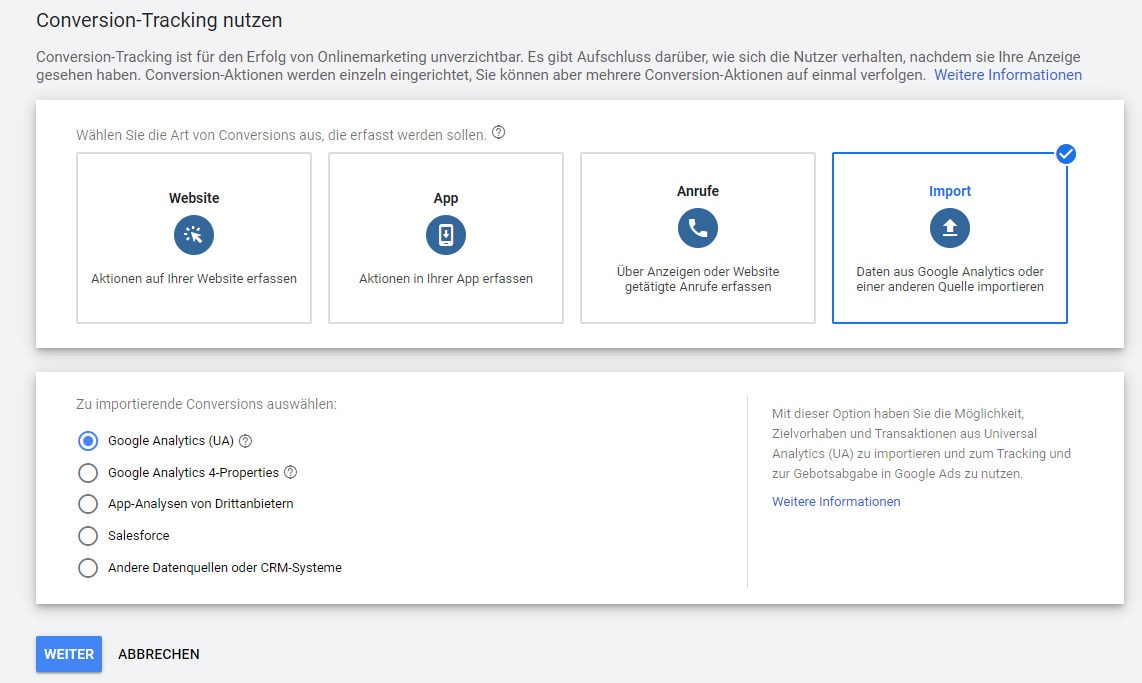Select Google Analytics 4-Properties radio button
The height and width of the screenshot is (683, 1142).
click(87, 473)
